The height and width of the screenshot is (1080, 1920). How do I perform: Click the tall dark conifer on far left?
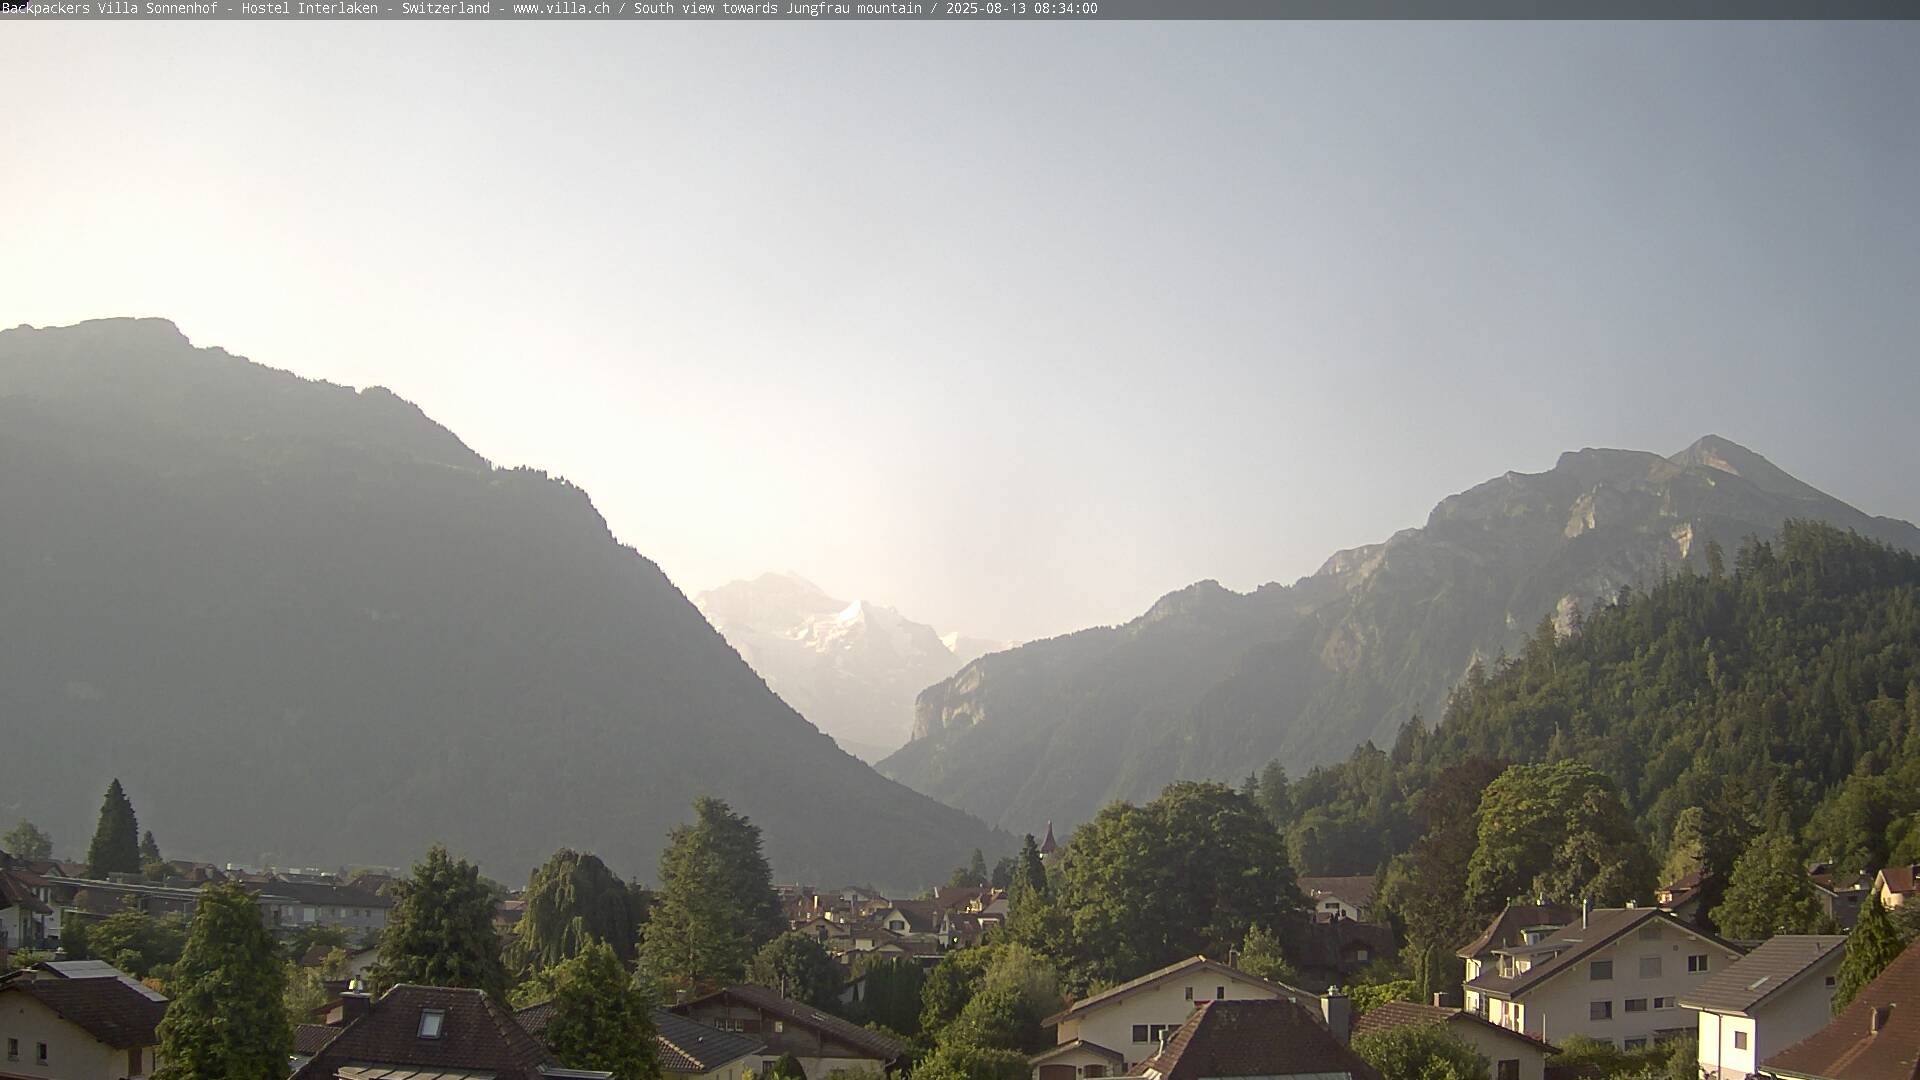click(x=114, y=830)
